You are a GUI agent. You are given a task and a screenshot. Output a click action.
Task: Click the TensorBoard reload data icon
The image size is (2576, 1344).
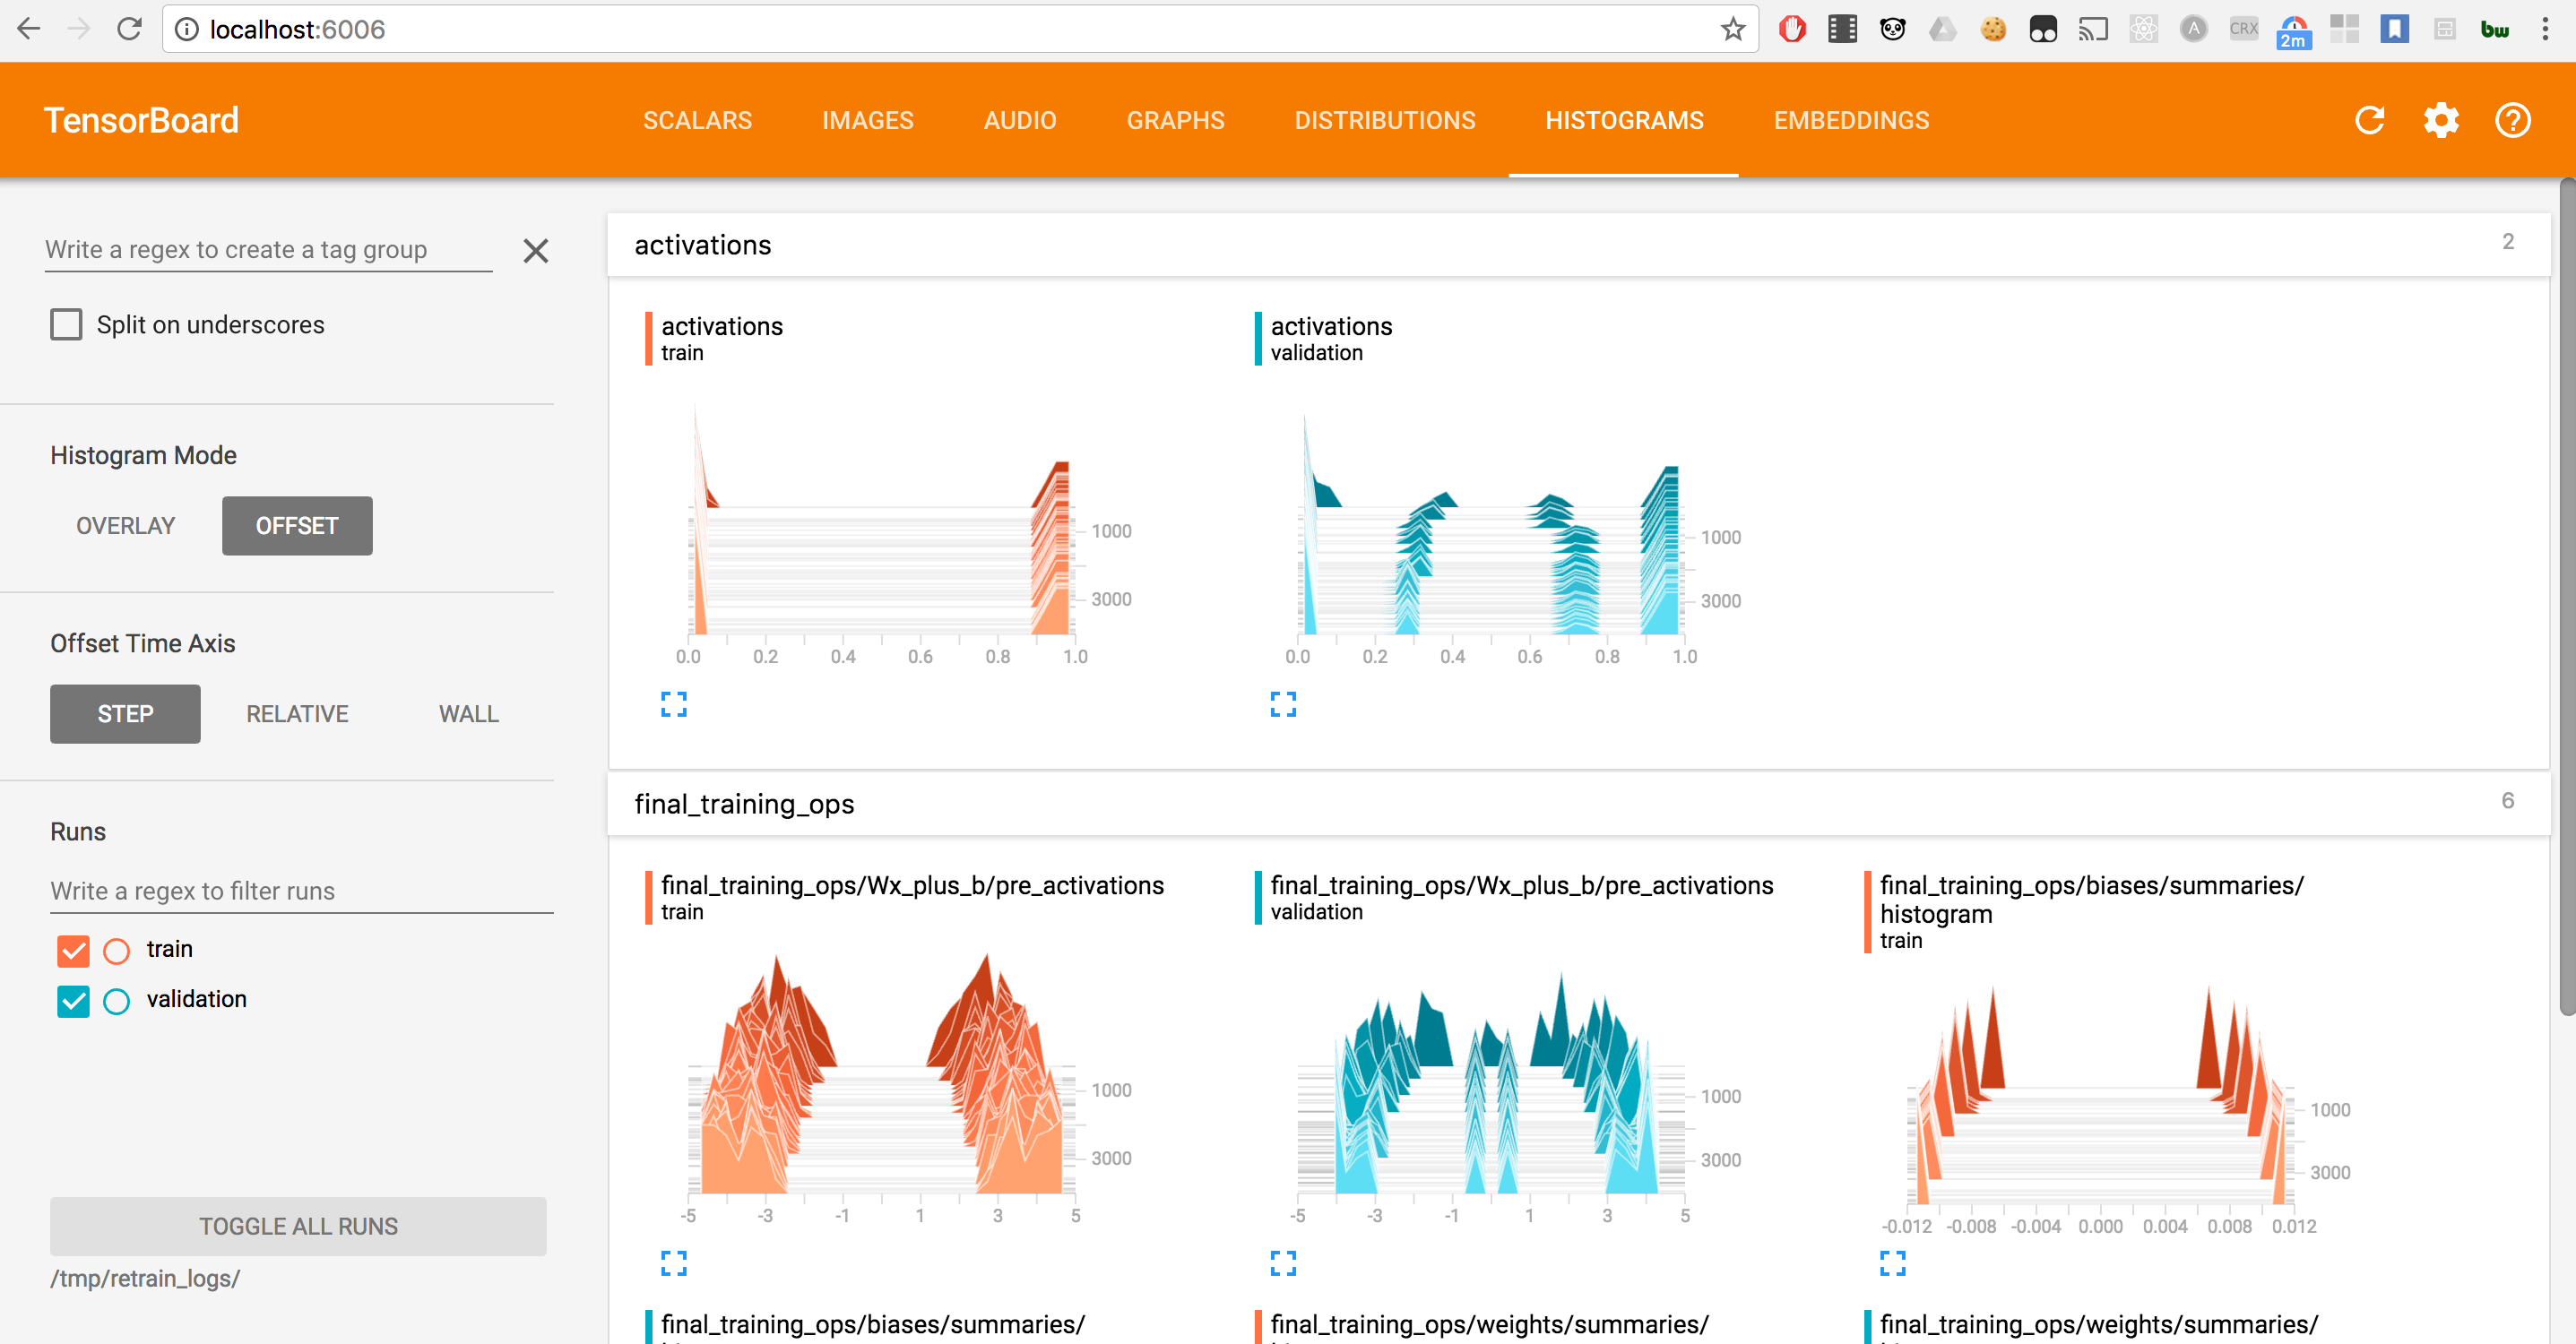click(x=2369, y=120)
